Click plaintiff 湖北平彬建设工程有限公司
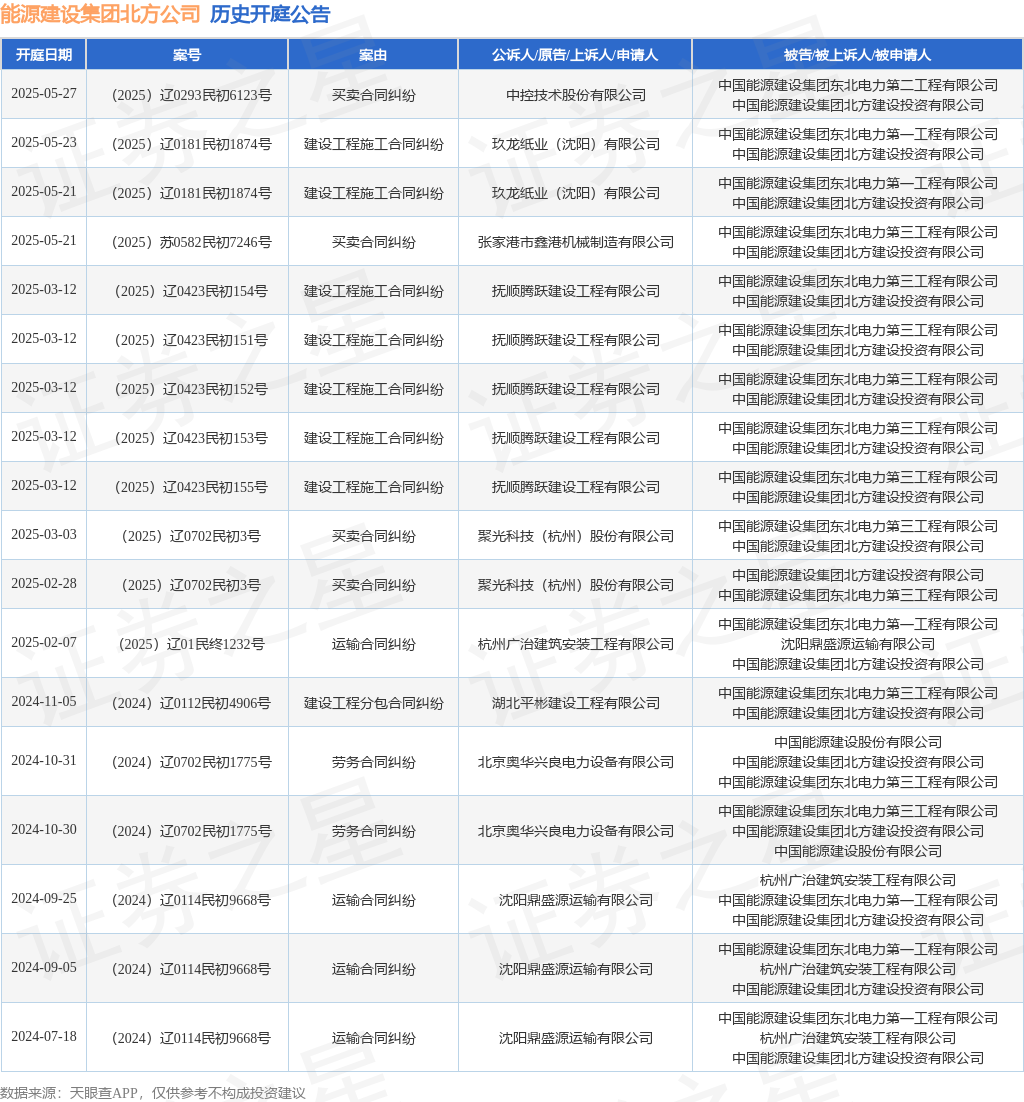1024x1102 pixels. pos(576,704)
